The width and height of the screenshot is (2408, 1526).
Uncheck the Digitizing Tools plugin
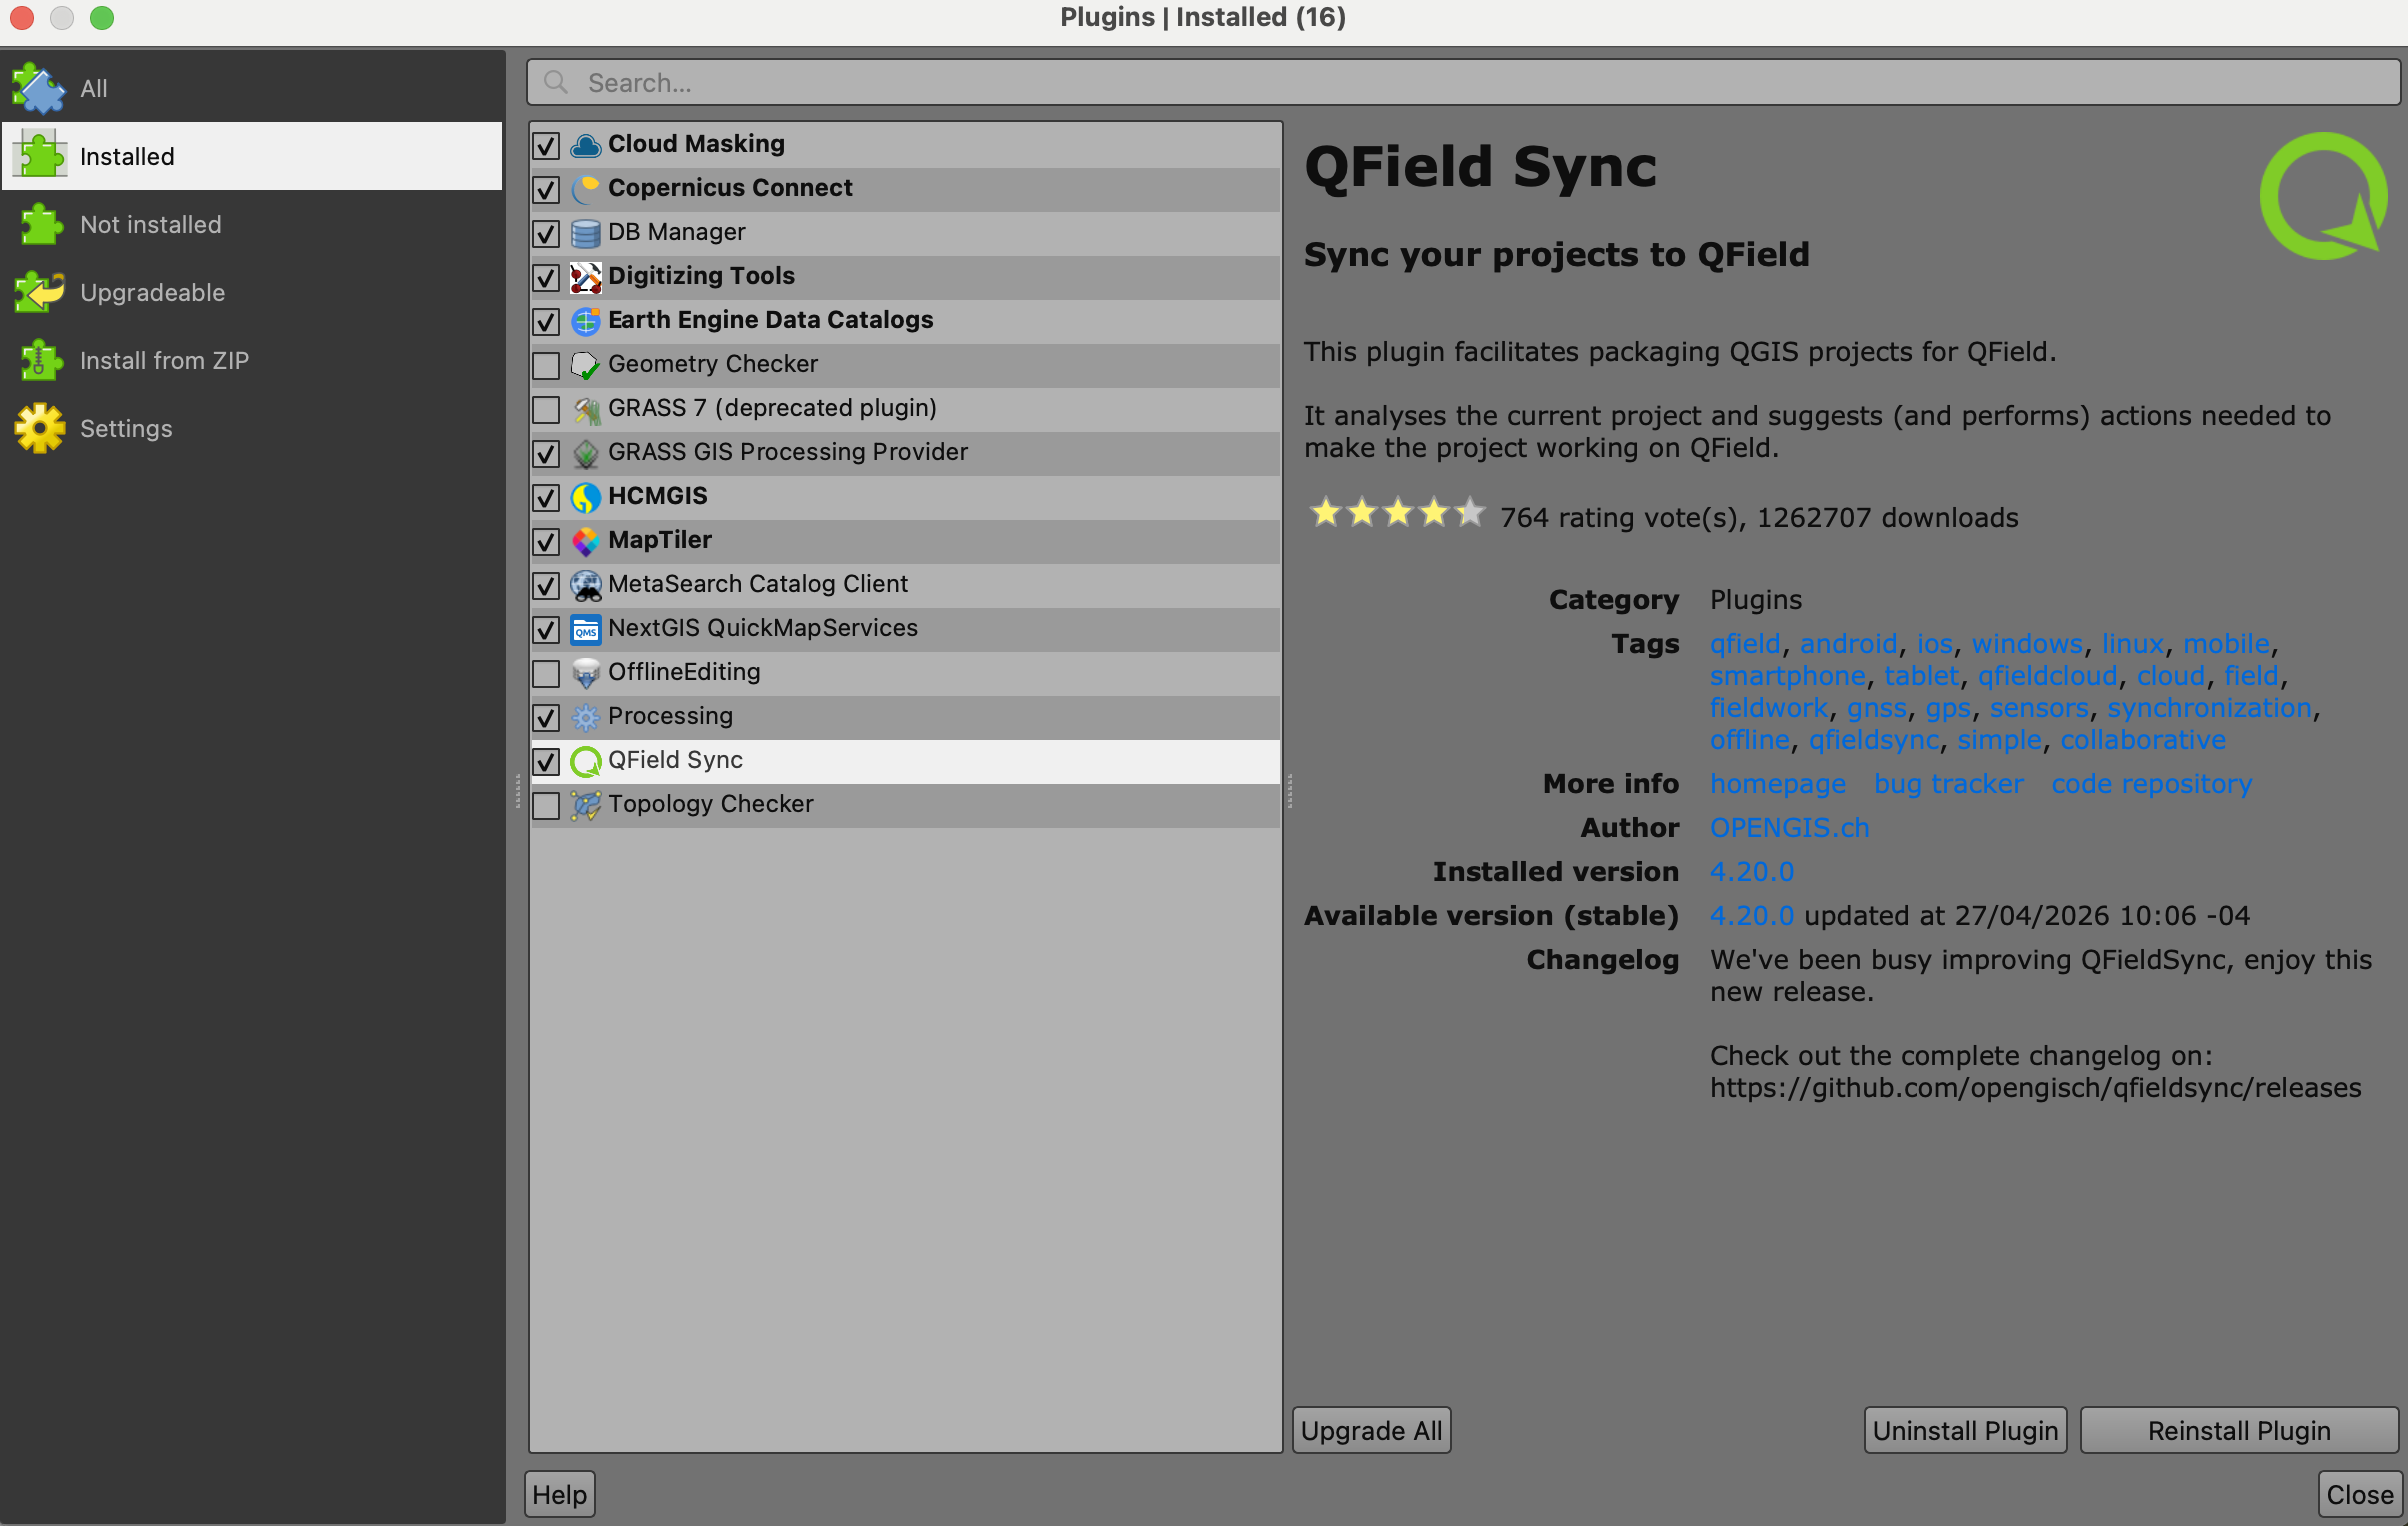coord(546,278)
